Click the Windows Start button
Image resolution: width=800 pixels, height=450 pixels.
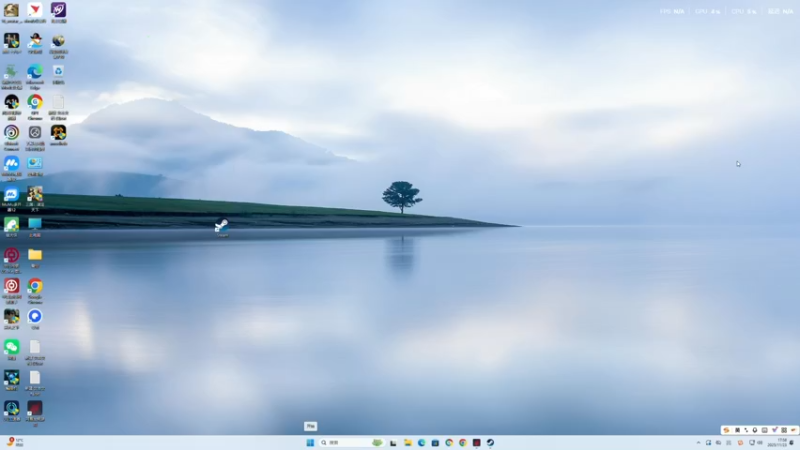(x=310, y=442)
